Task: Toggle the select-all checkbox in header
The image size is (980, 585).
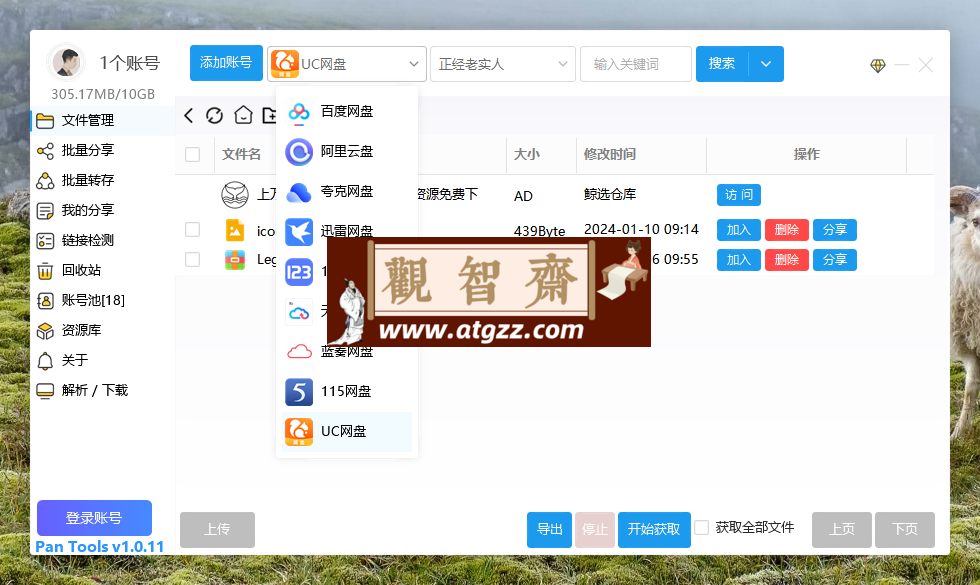Action: pyautogui.click(x=192, y=154)
